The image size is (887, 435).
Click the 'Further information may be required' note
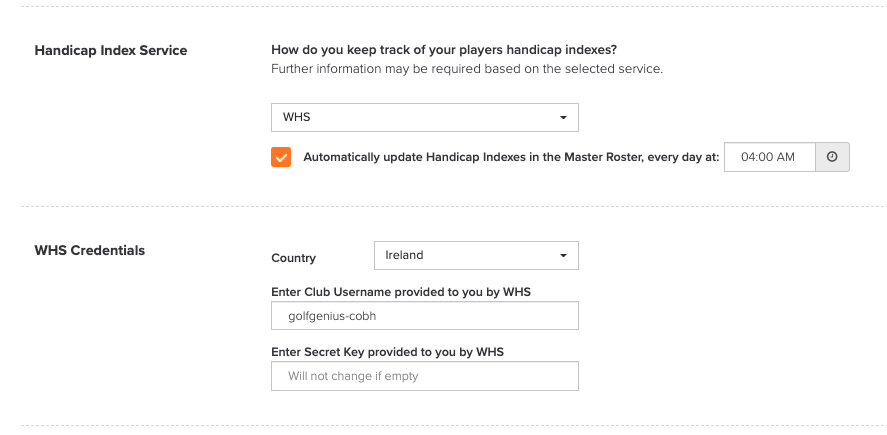(467, 69)
